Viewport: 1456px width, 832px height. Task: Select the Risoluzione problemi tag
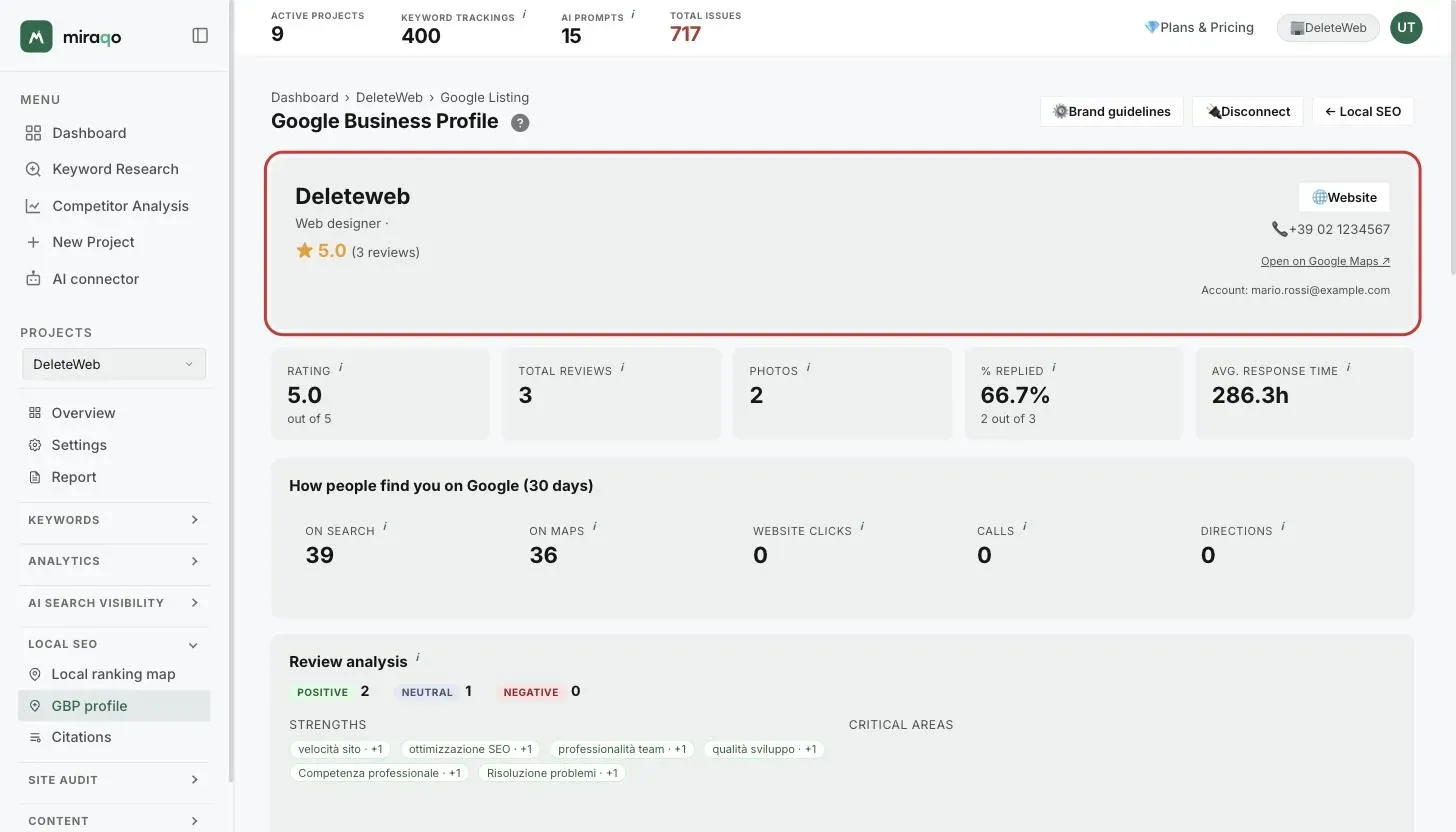pos(552,773)
